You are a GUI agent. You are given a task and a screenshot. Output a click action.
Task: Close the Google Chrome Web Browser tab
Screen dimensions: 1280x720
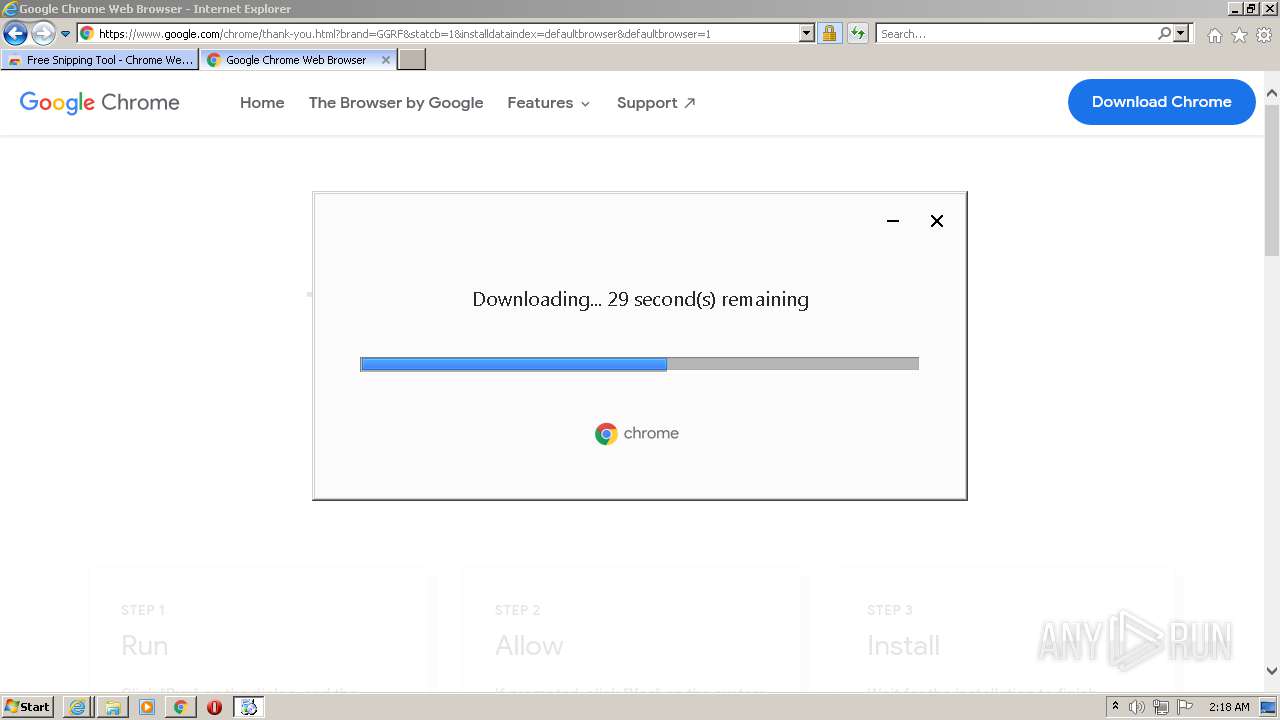pos(386,60)
